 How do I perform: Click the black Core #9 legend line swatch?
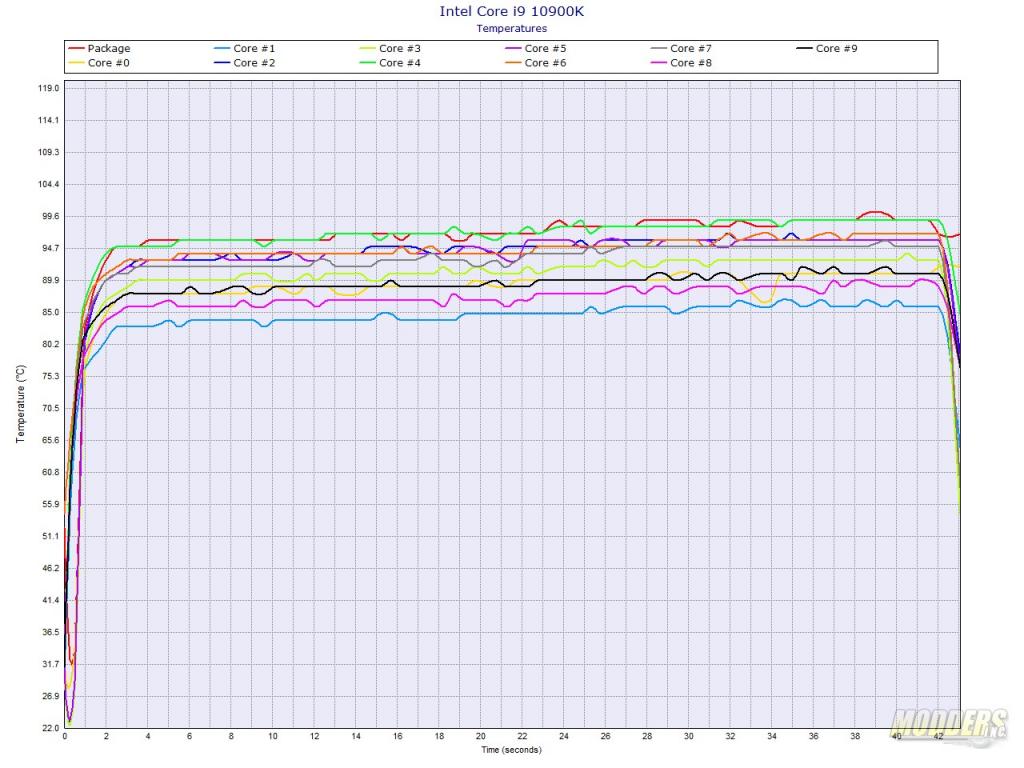(805, 48)
